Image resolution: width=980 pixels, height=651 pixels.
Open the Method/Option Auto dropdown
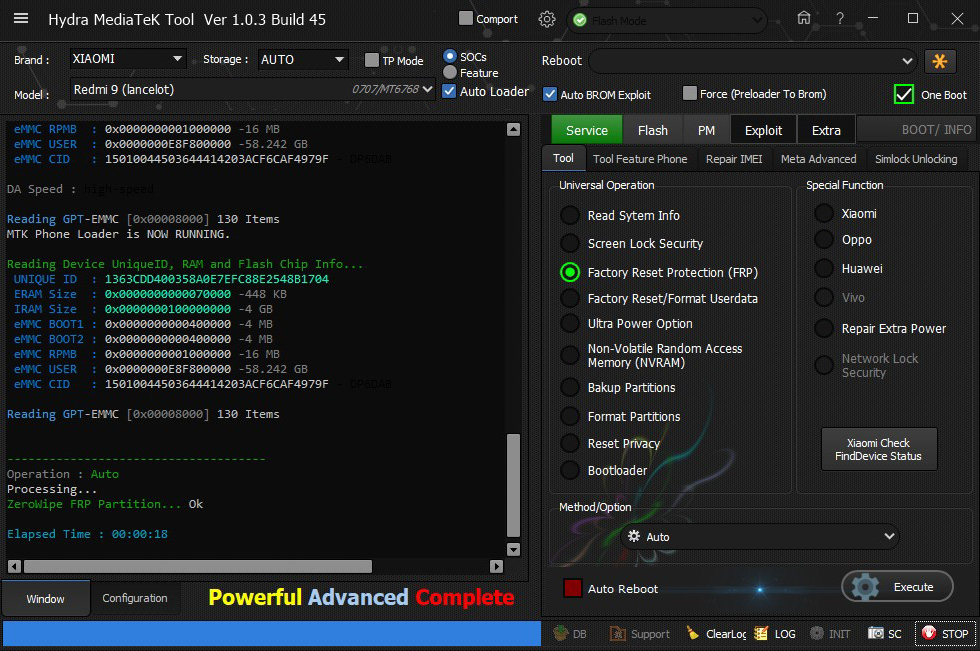coord(760,536)
